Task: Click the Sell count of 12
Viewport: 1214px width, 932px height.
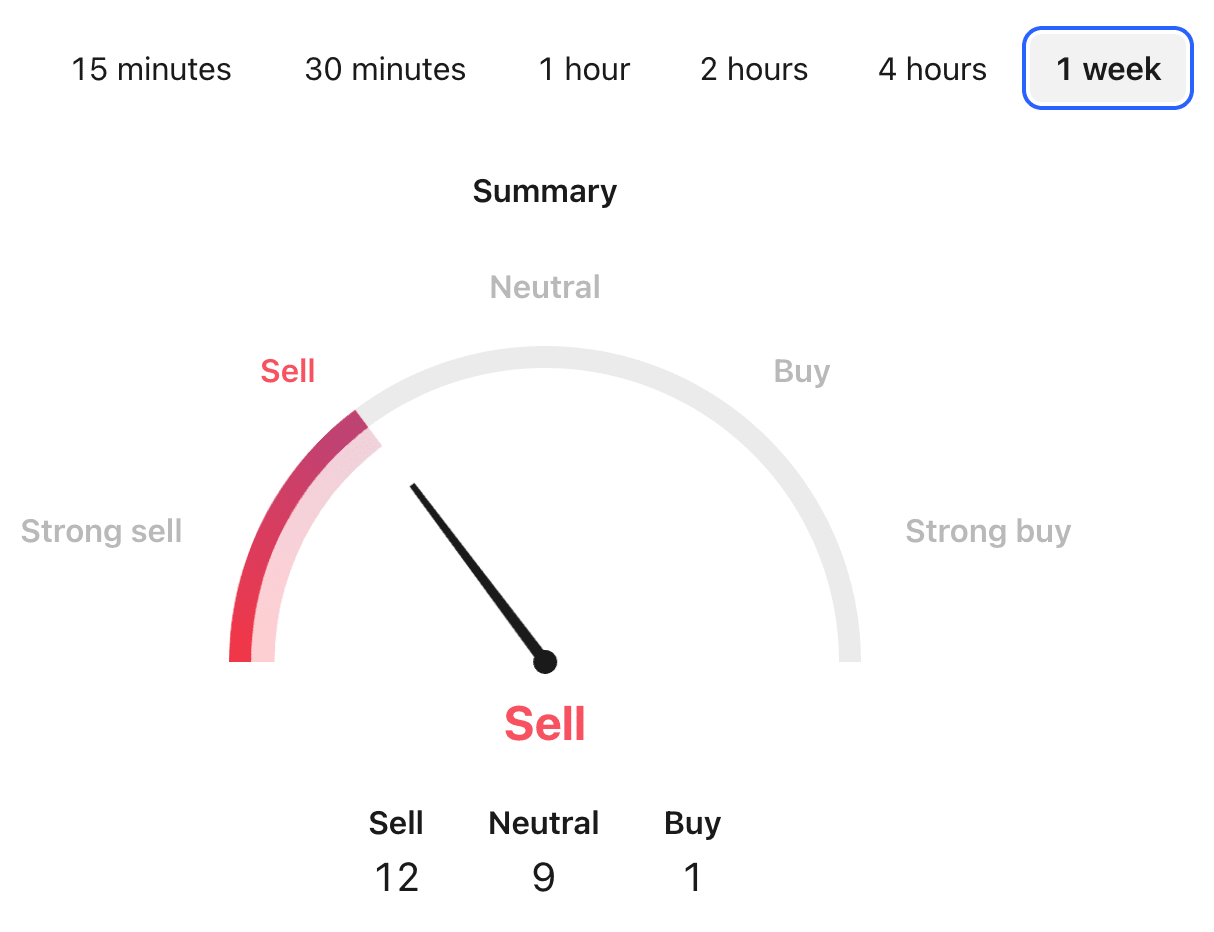Action: click(397, 877)
